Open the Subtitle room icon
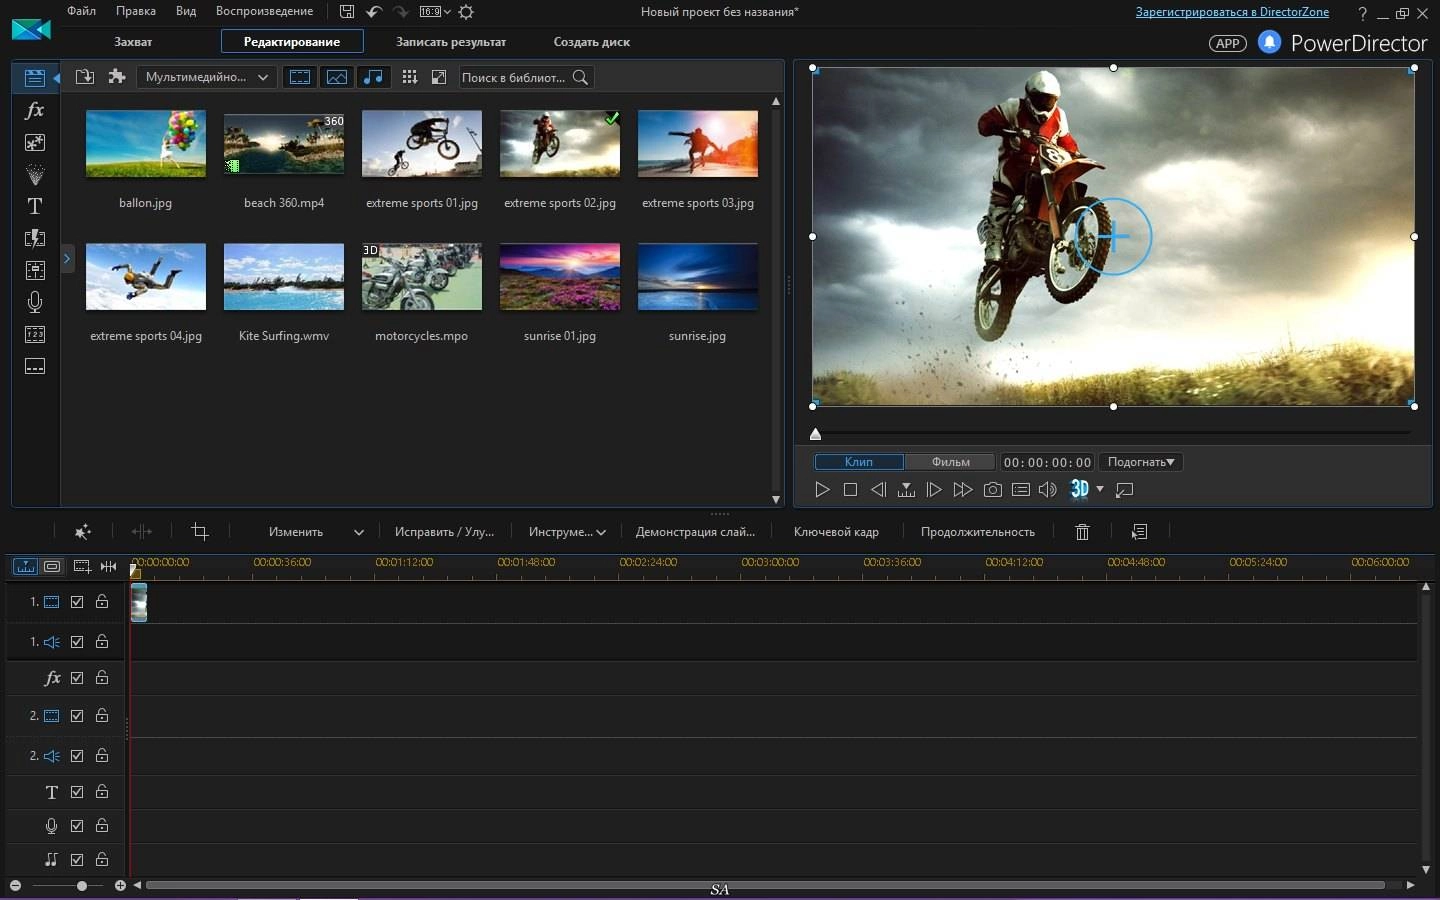This screenshot has height=900, width=1440. 35,366
